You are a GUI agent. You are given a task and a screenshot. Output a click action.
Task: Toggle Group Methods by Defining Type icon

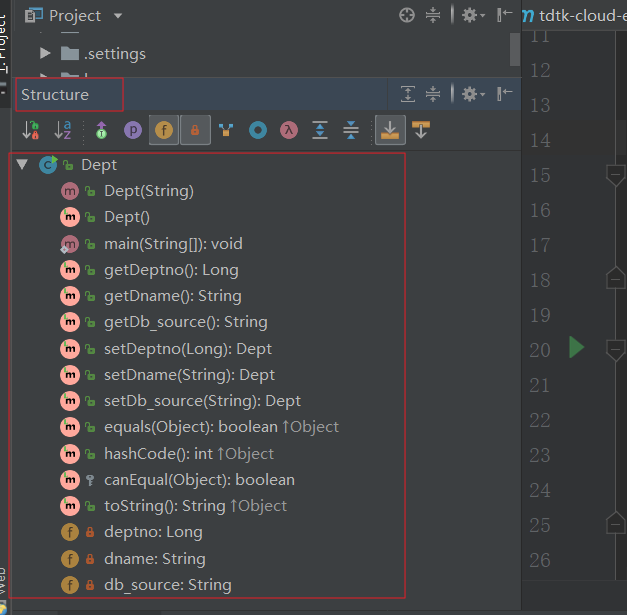click(226, 130)
